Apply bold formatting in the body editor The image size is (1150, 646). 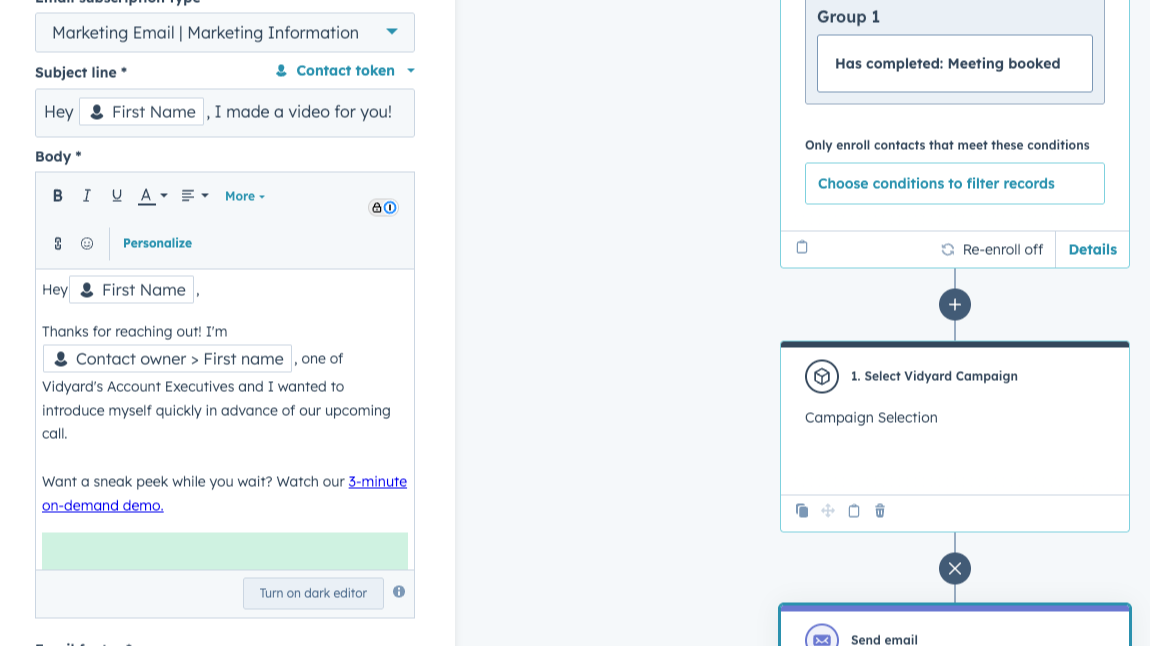pyautogui.click(x=57, y=195)
